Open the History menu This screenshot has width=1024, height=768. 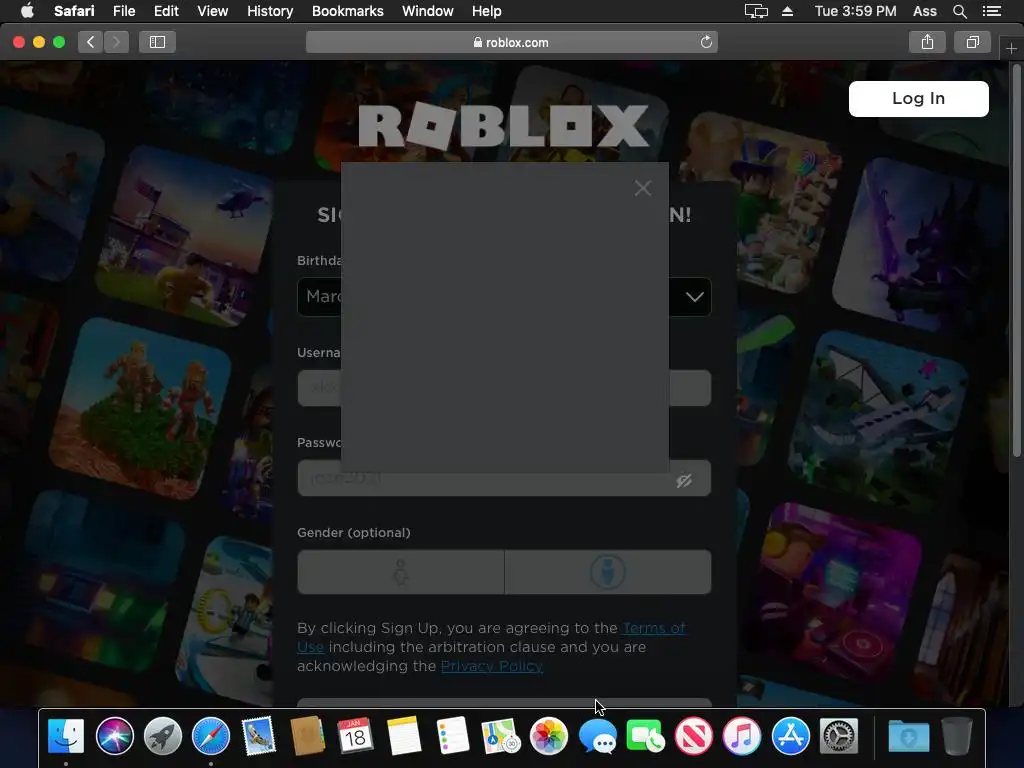[270, 11]
